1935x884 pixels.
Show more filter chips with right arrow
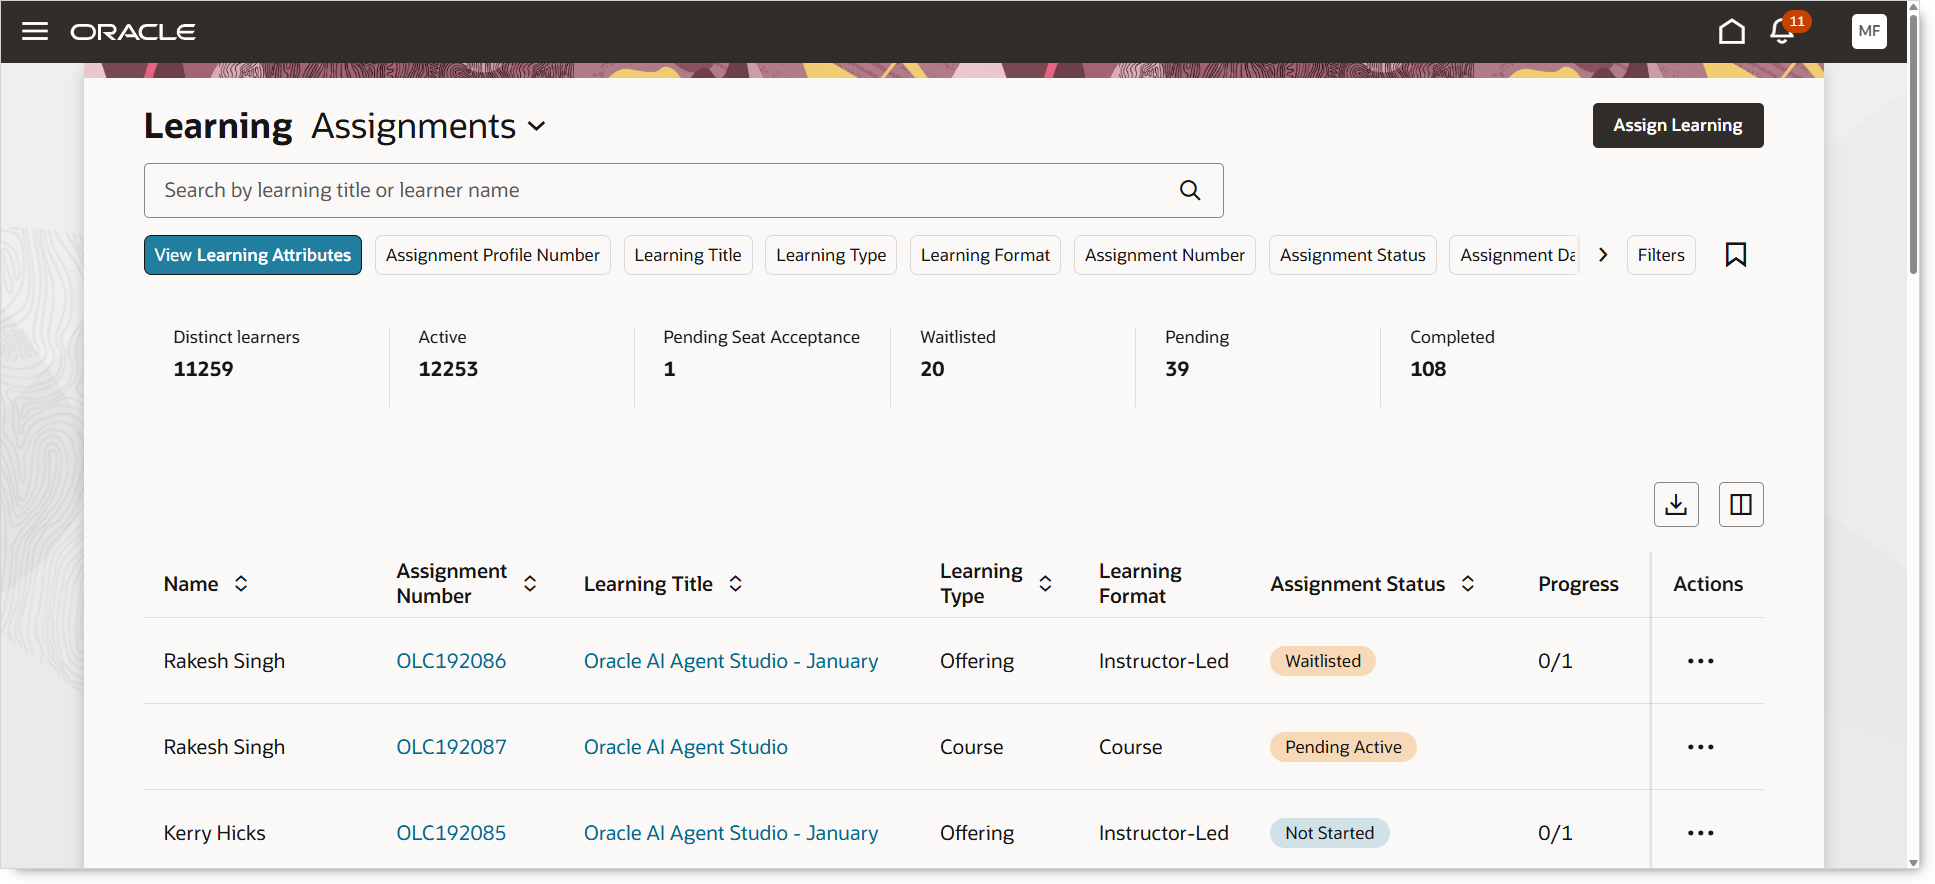click(x=1603, y=255)
